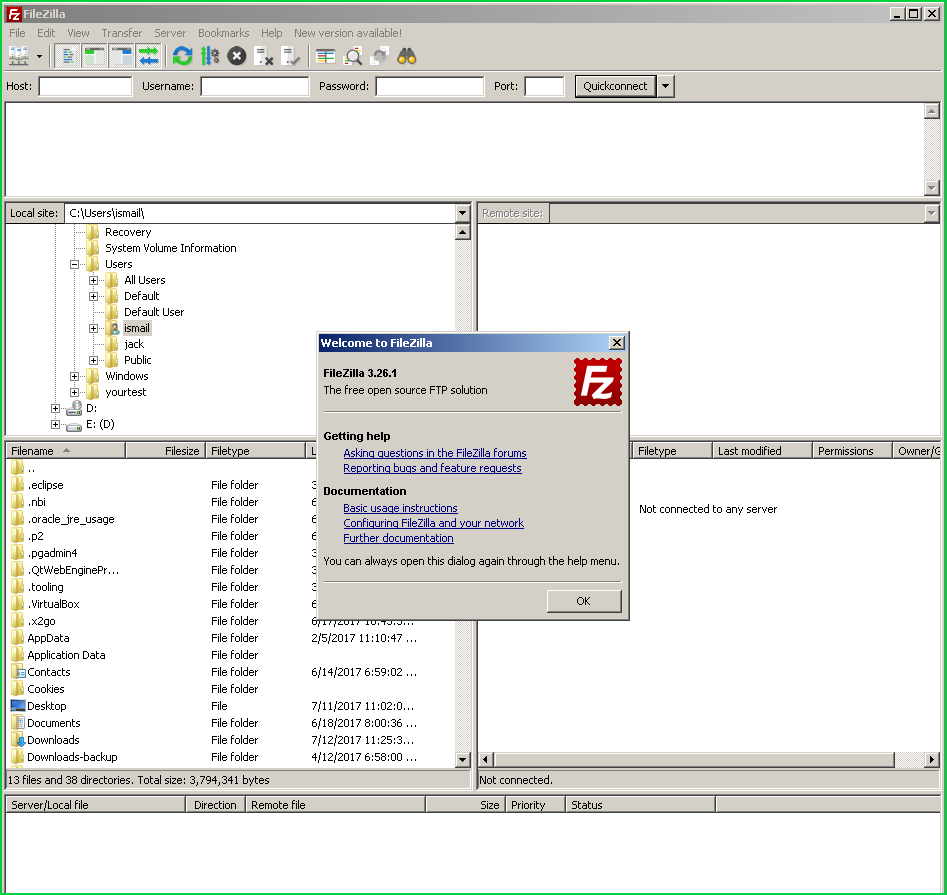Viewport: 947px width, 895px height.
Task: Click the Port input field
Action: (544, 86)
